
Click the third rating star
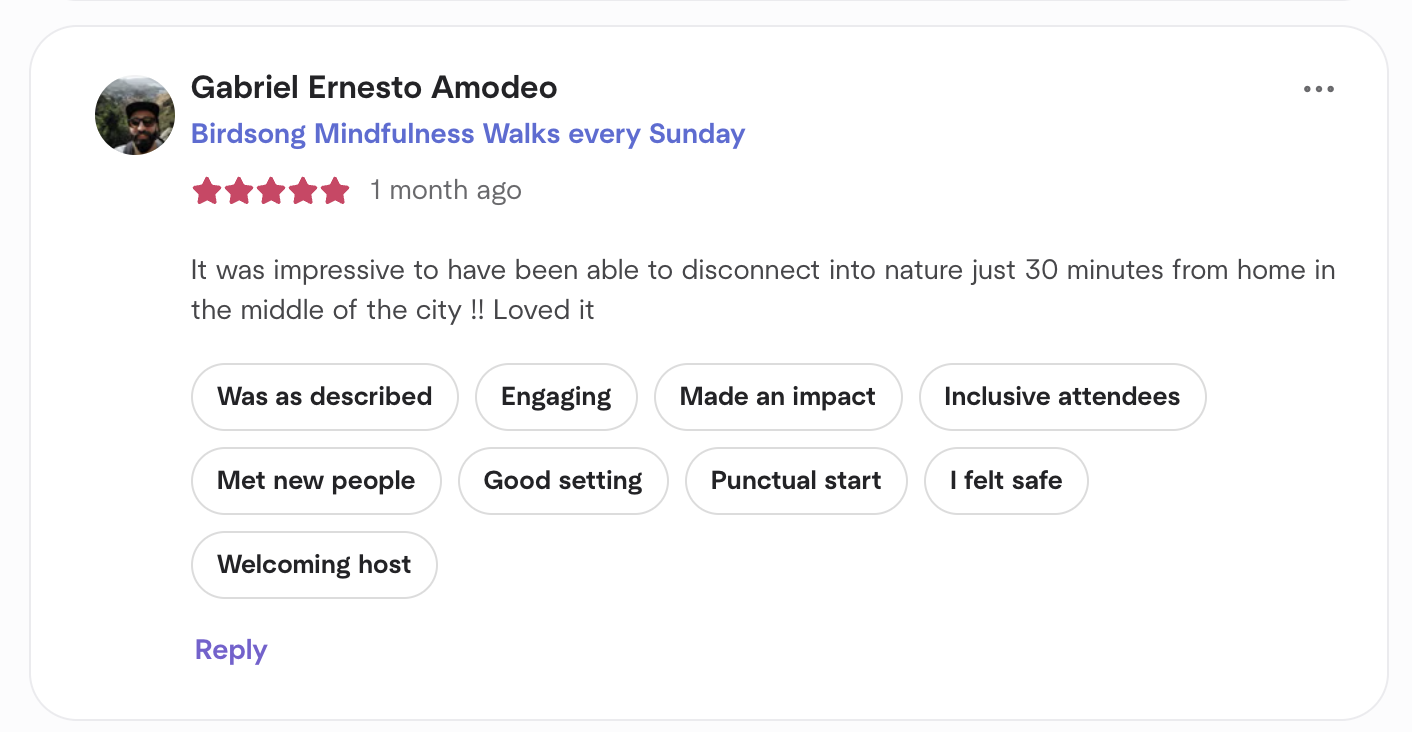click(x=271, y=190)
